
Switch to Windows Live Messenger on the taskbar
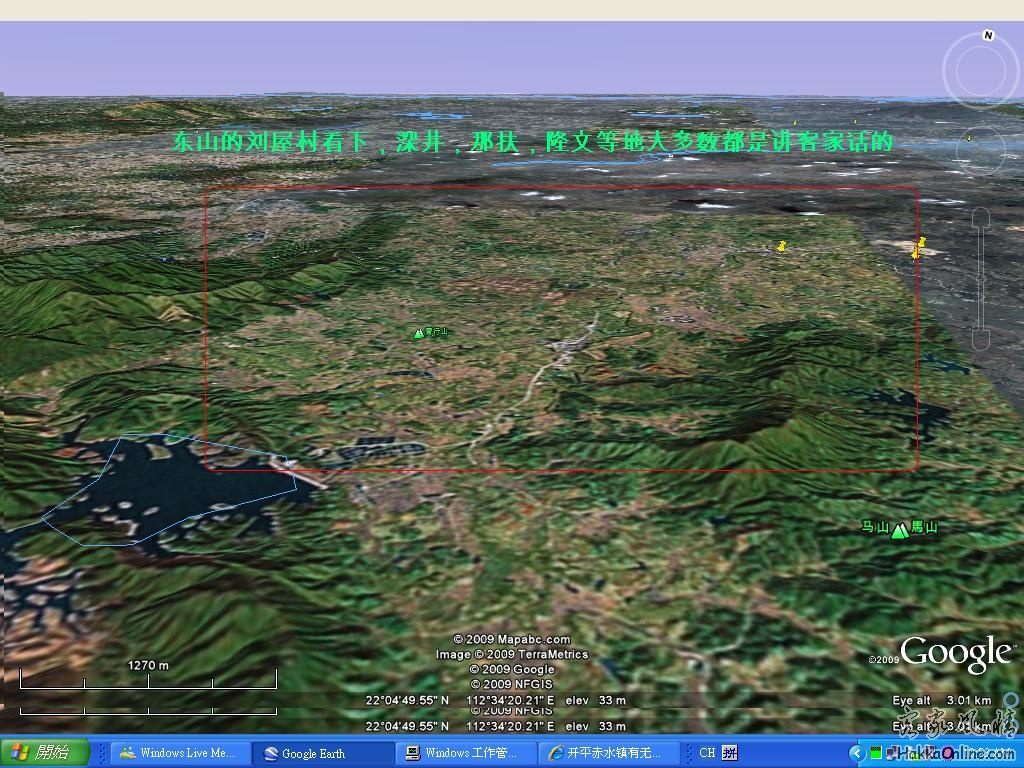coord(180,754)
